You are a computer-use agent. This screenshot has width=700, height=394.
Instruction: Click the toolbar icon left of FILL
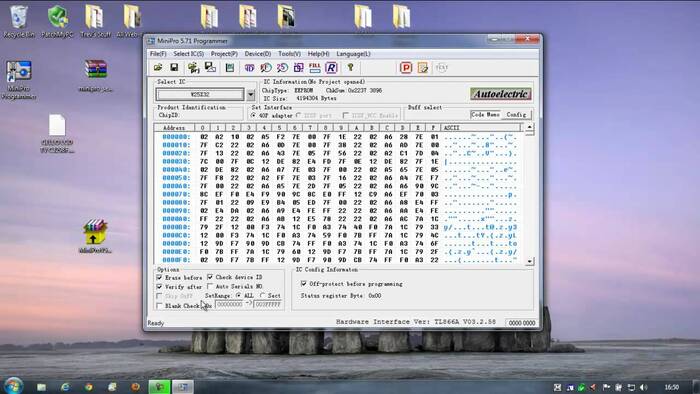point(298,67)
